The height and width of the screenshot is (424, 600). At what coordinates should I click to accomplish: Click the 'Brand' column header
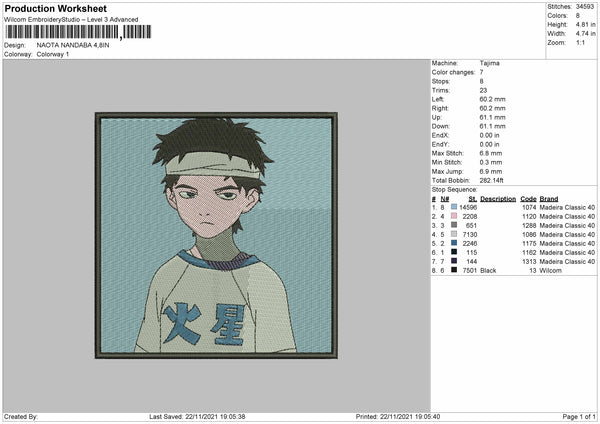549,199
